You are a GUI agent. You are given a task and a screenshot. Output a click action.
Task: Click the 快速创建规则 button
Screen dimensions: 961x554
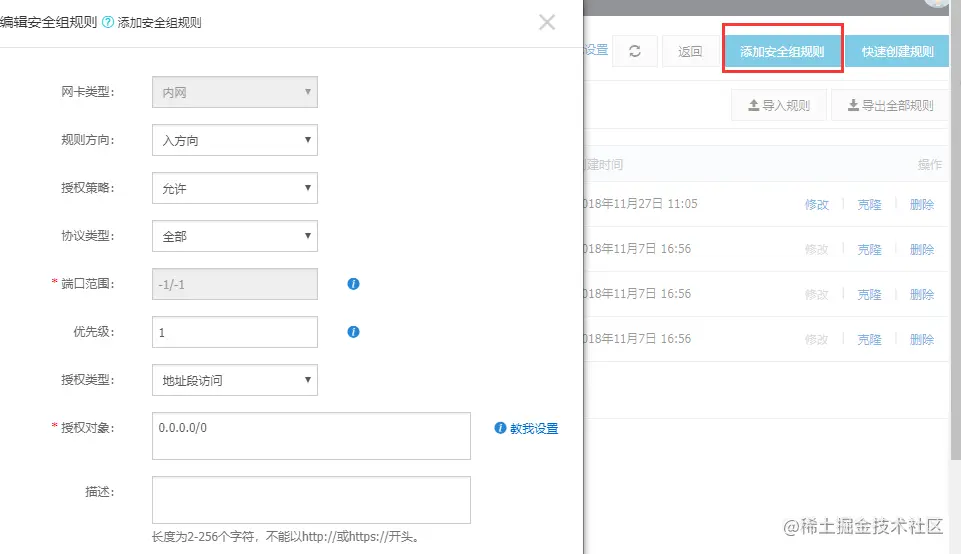tap(897, 51)
